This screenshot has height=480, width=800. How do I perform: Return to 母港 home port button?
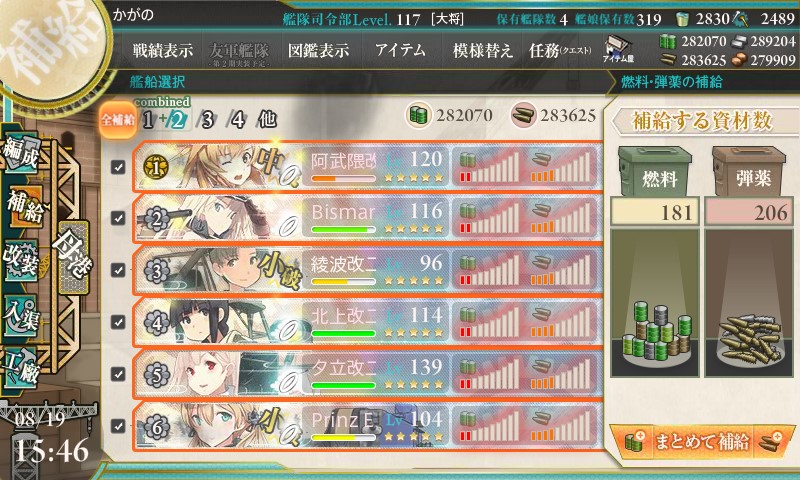tap(73, 258)
